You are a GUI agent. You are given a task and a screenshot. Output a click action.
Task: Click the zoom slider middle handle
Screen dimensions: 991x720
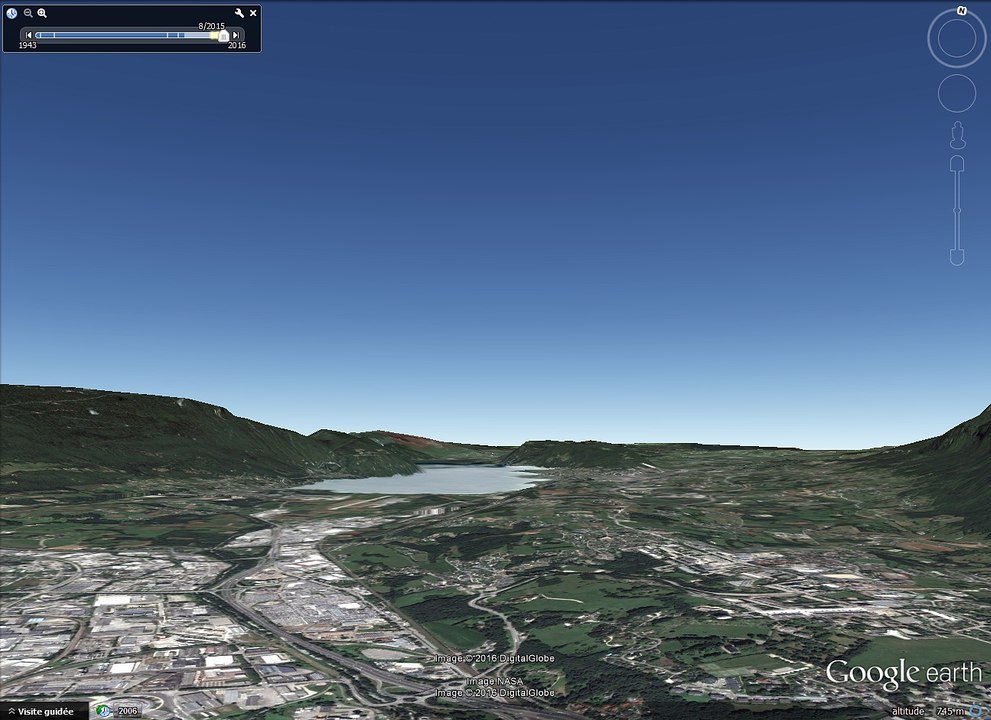click(x=957, y=211)
